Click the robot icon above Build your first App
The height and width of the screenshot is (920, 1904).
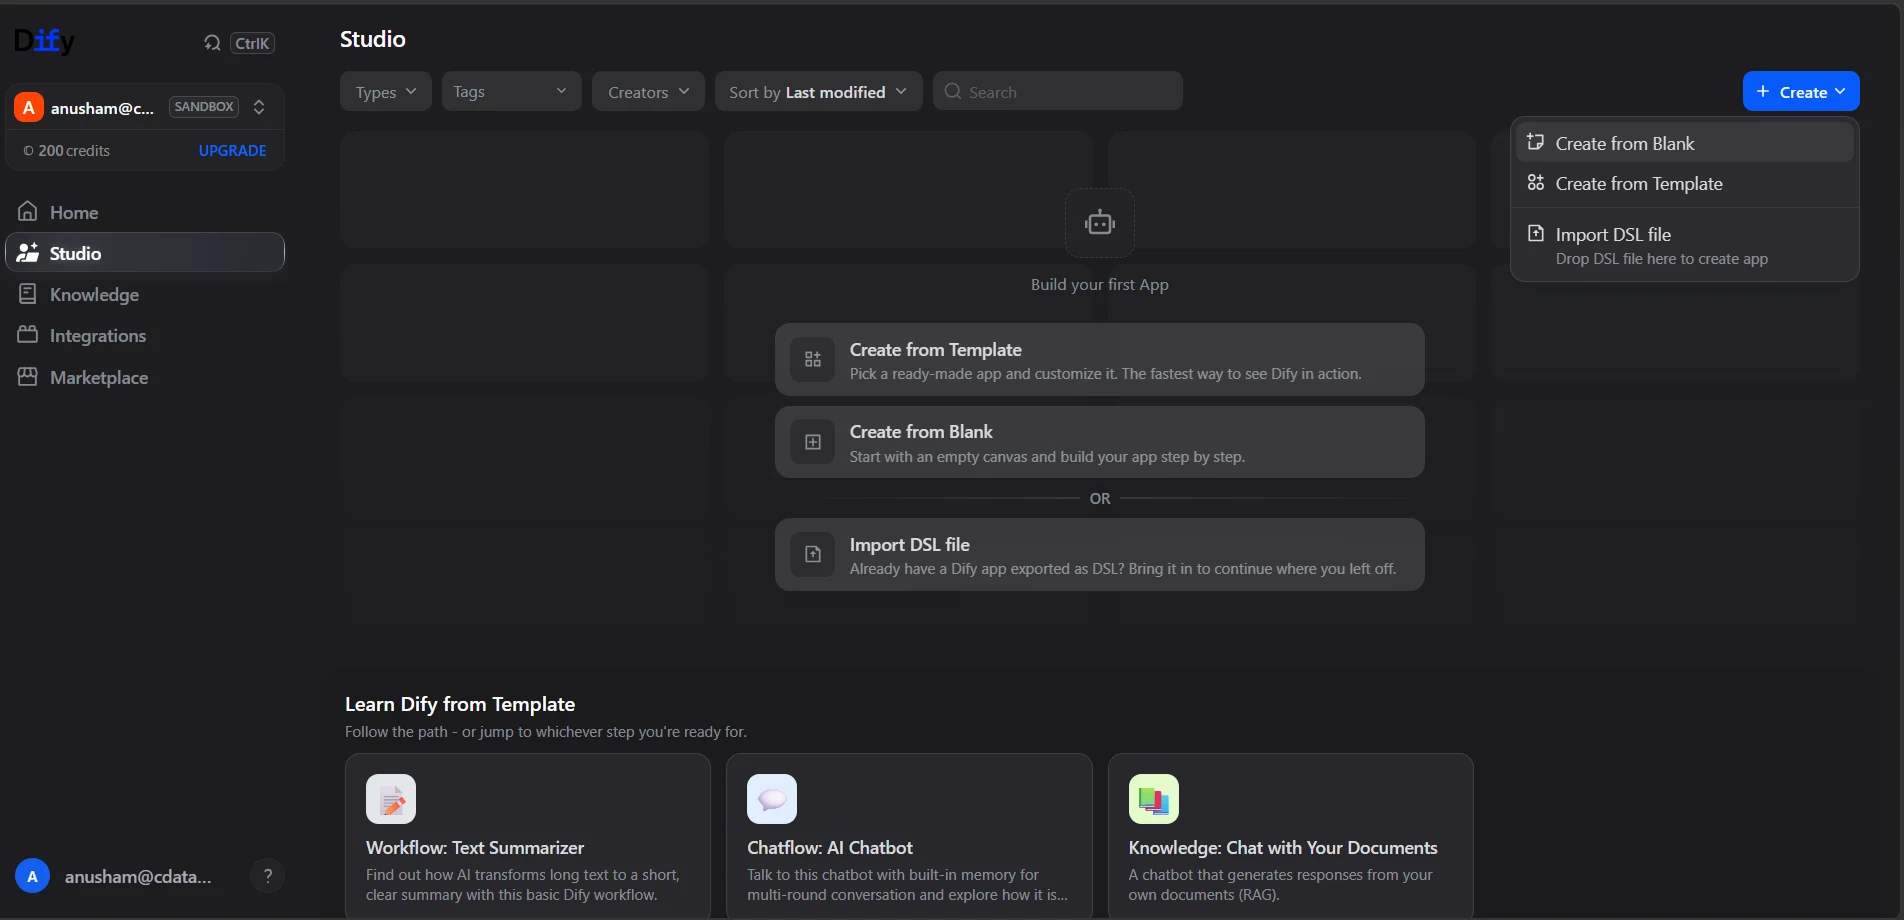1100,223
